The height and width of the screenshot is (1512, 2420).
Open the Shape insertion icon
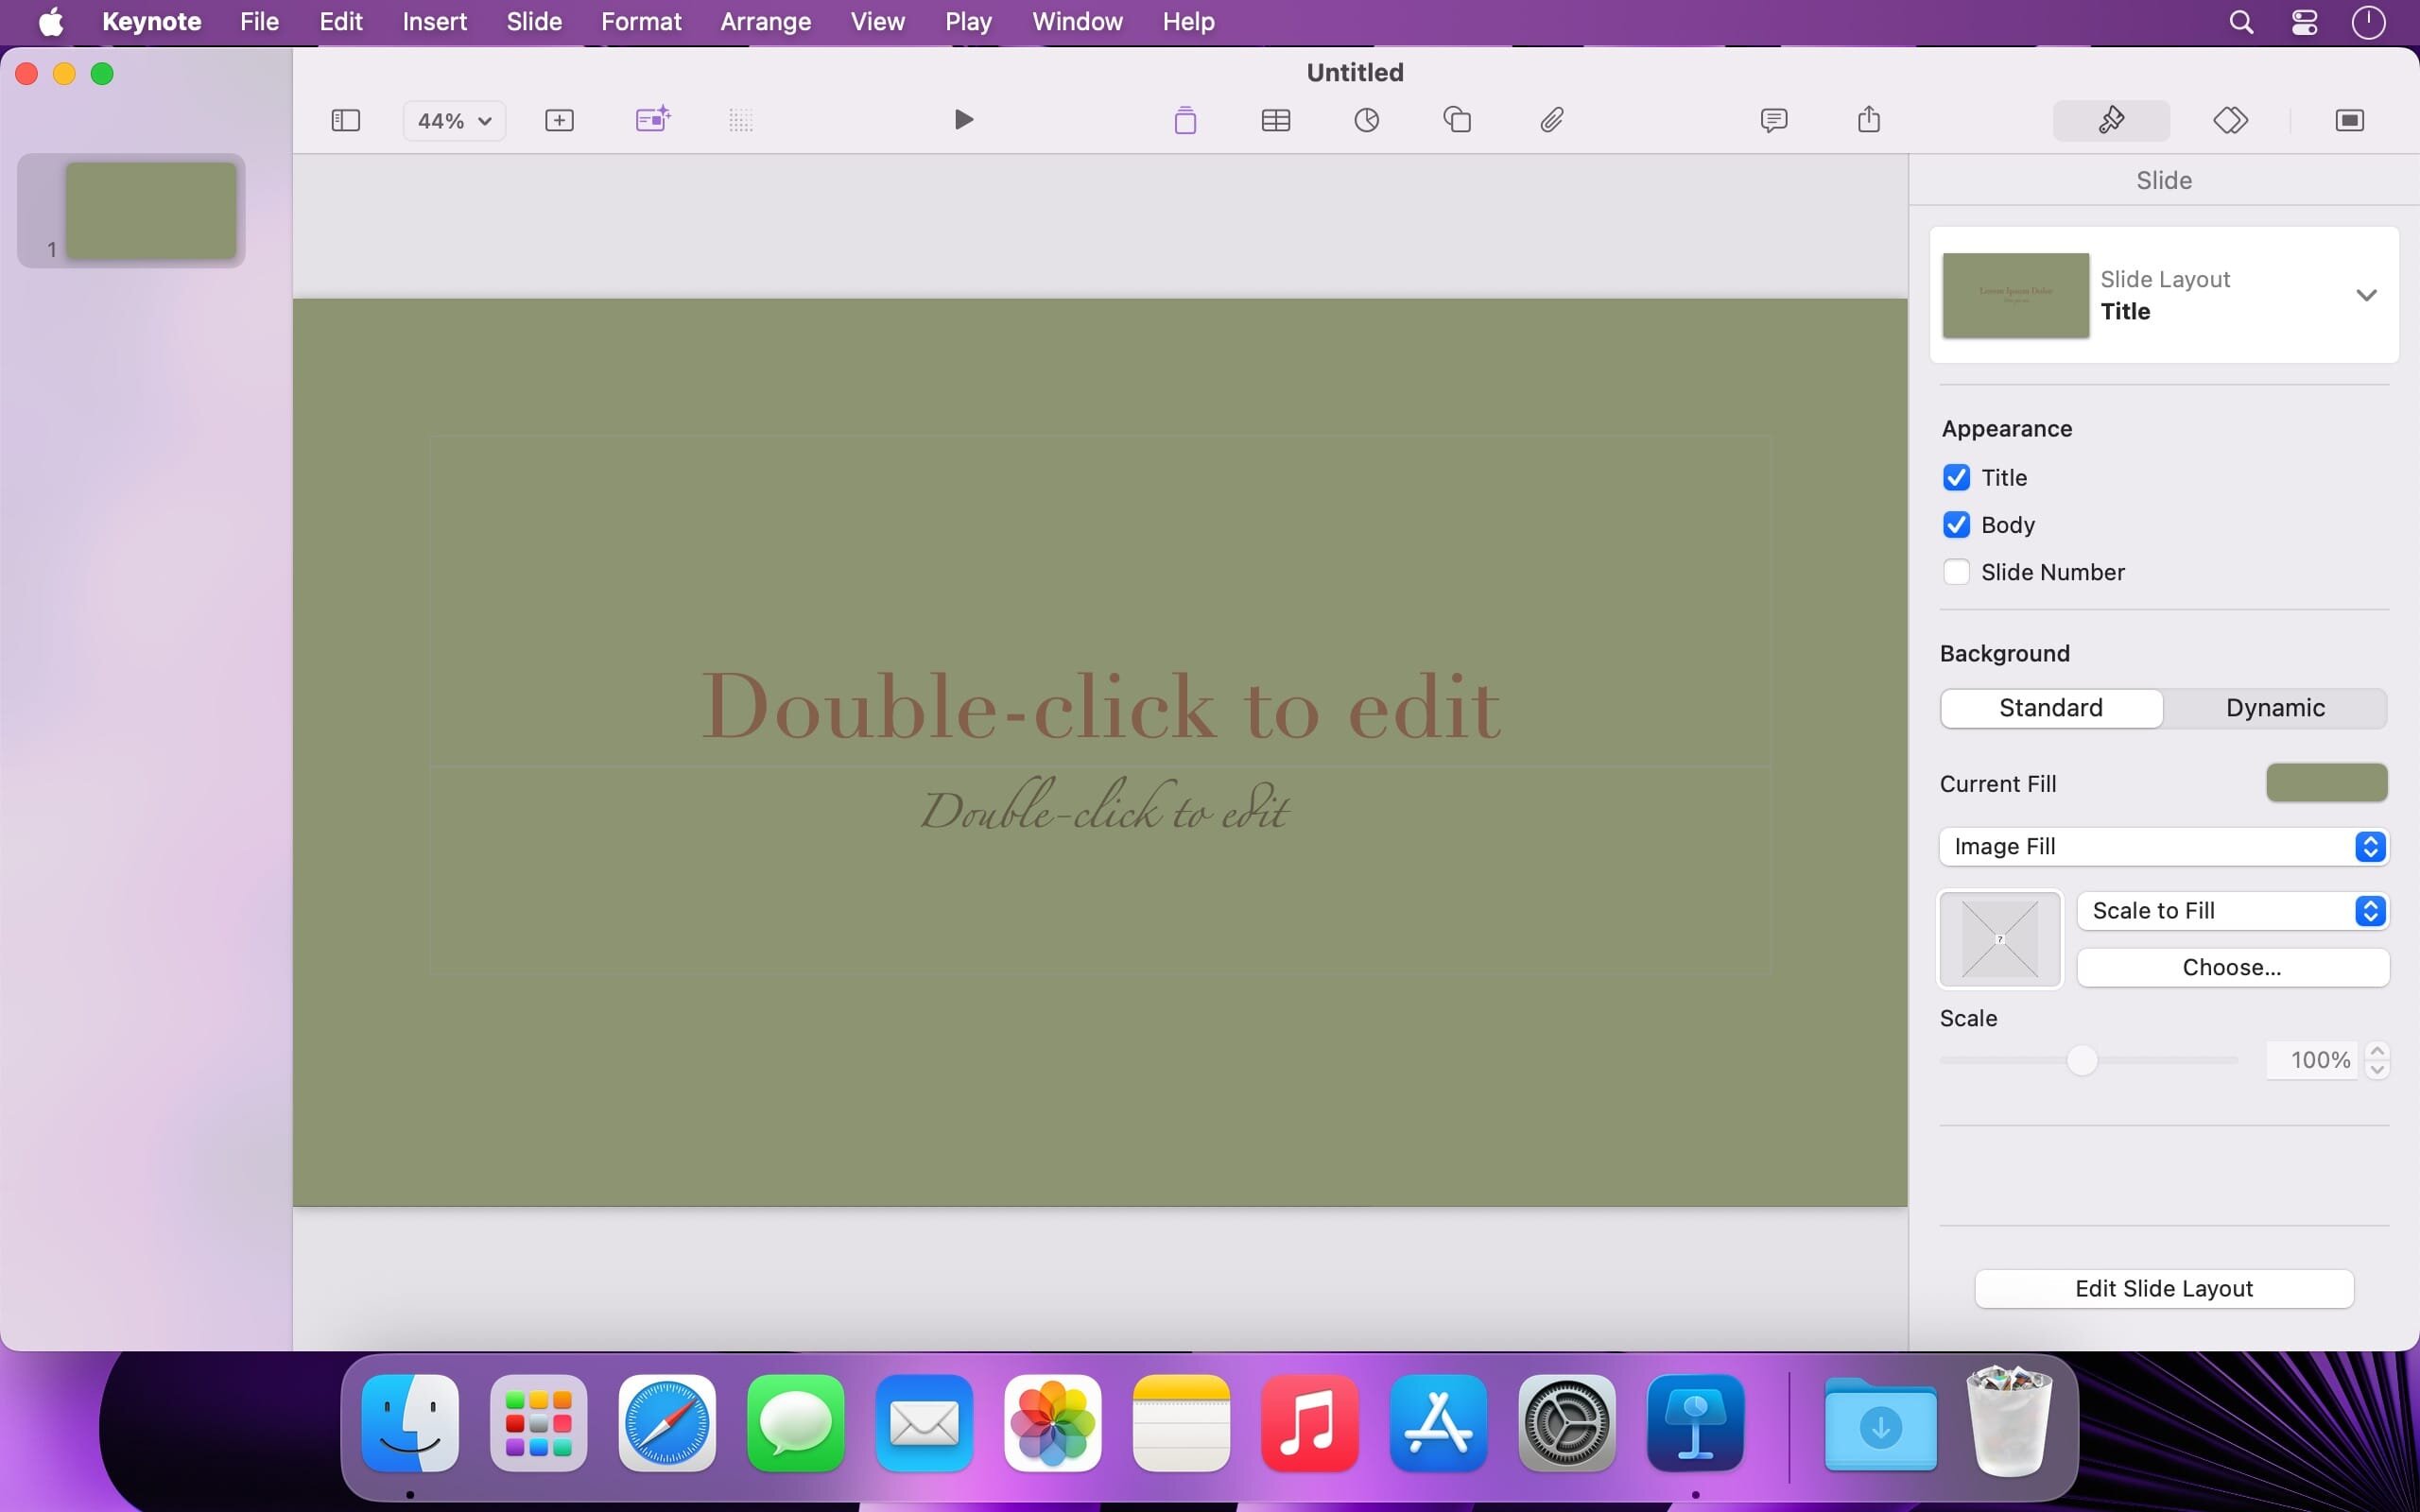(1457, 120)
